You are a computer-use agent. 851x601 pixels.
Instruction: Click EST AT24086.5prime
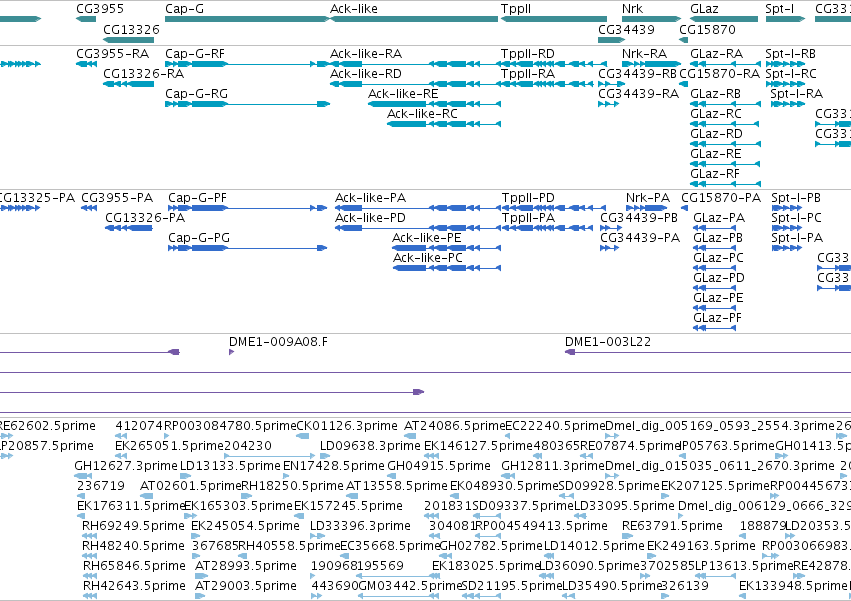click(410, 436)
